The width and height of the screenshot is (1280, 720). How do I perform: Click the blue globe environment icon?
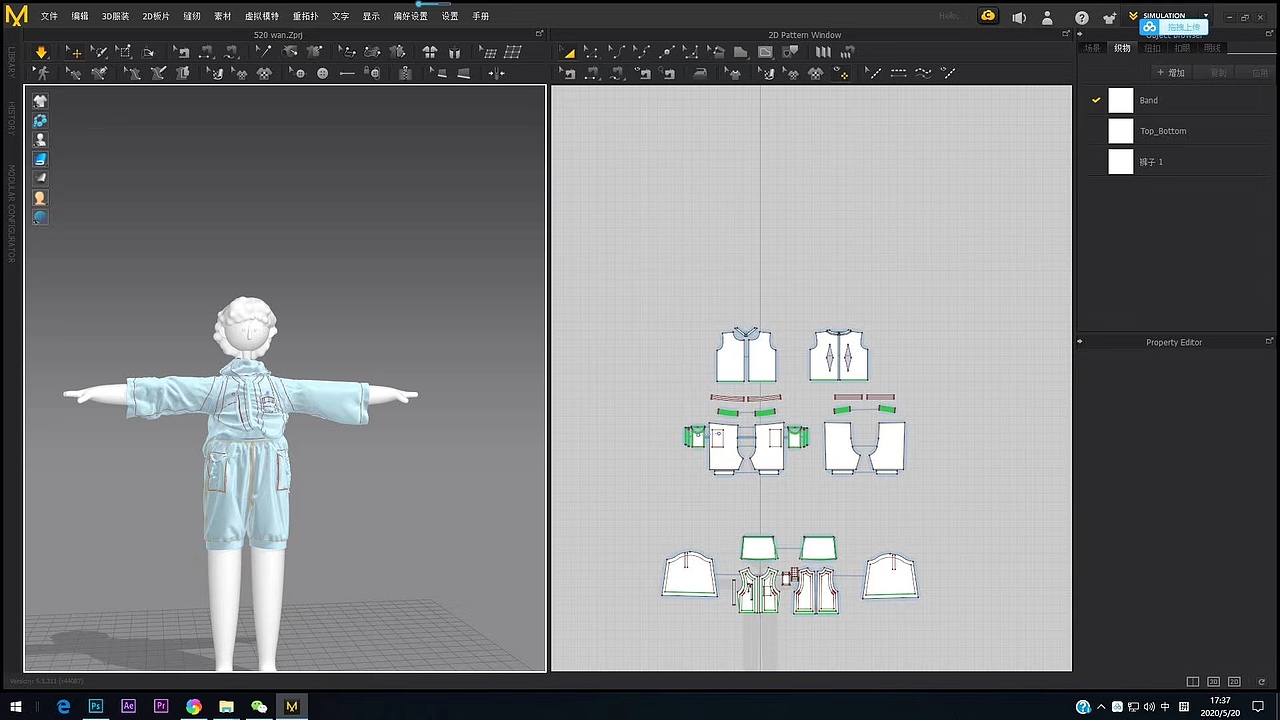[40, 217]
